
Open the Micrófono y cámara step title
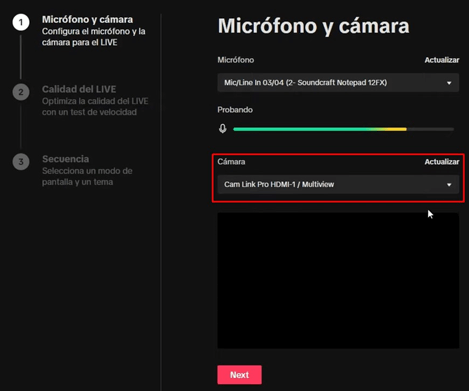tap(87, 20)
